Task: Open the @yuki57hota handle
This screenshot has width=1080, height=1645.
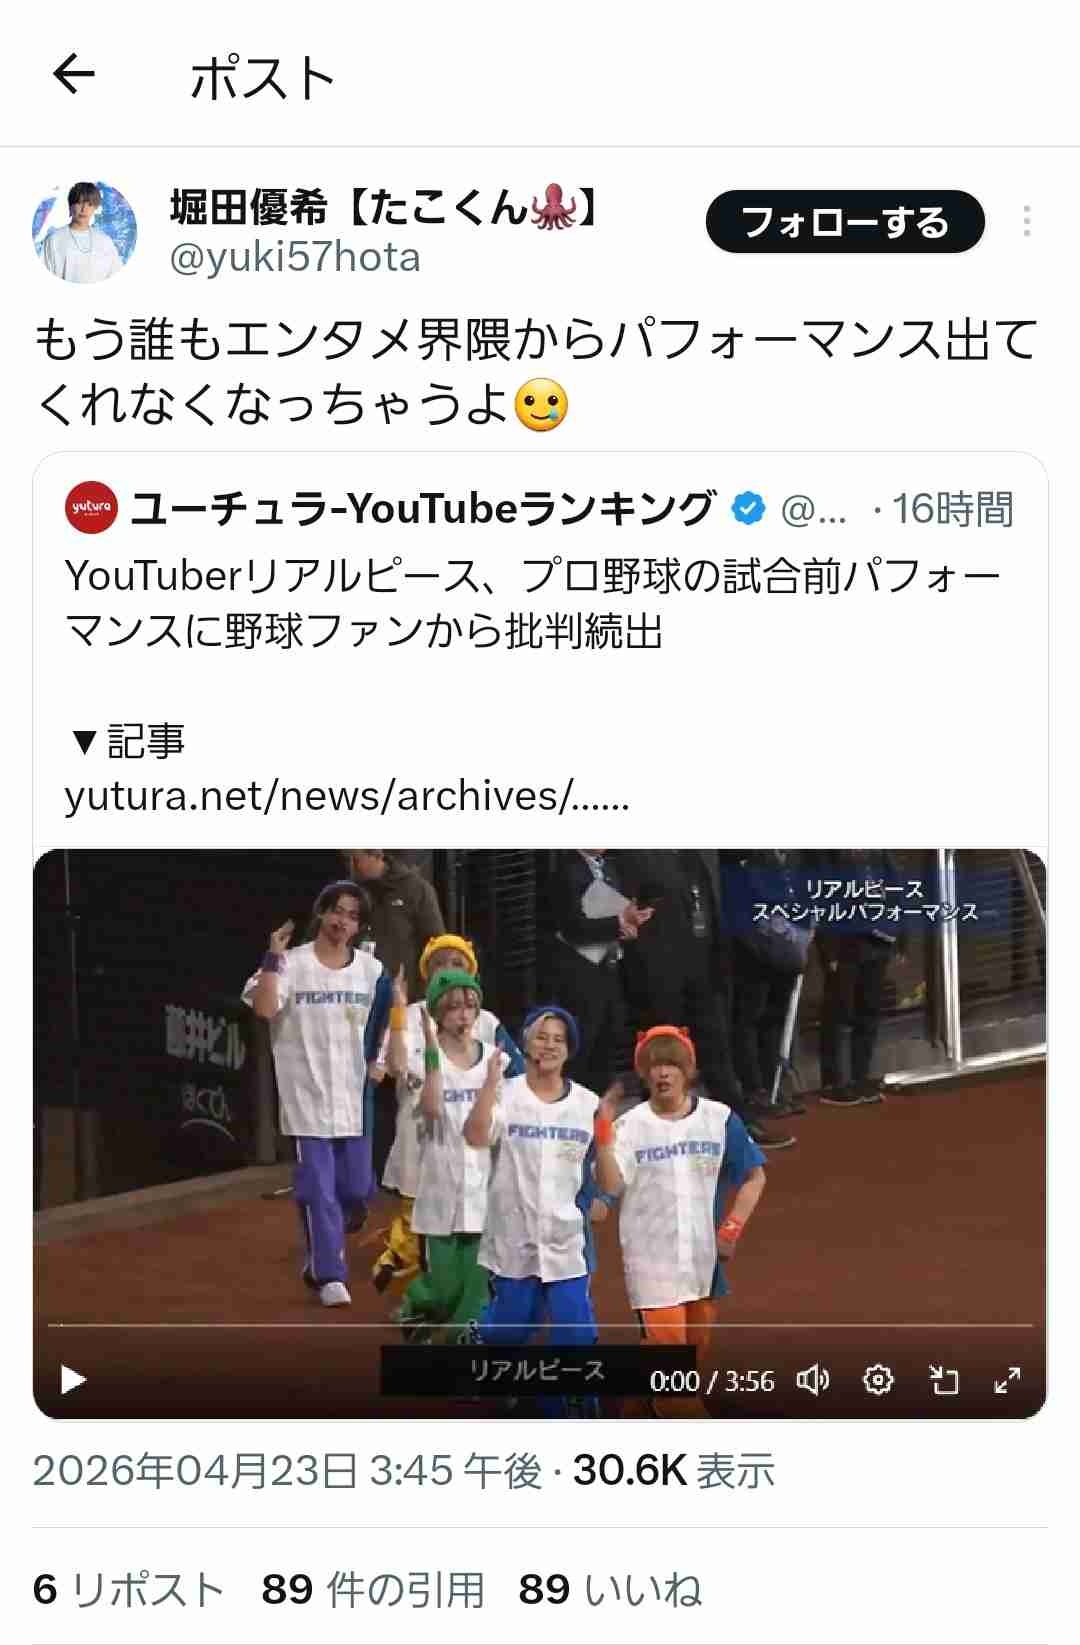Action: (x=295, y=258)
